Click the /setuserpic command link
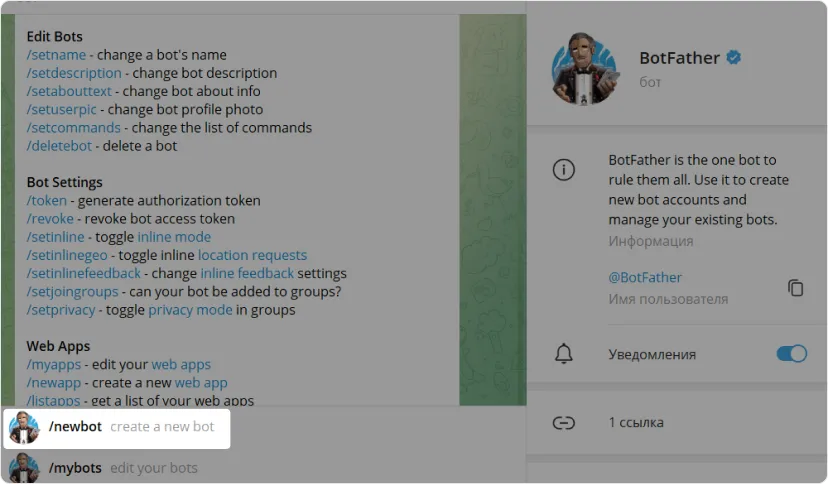This screenshot has width=828, height=484. coord(62,110)
